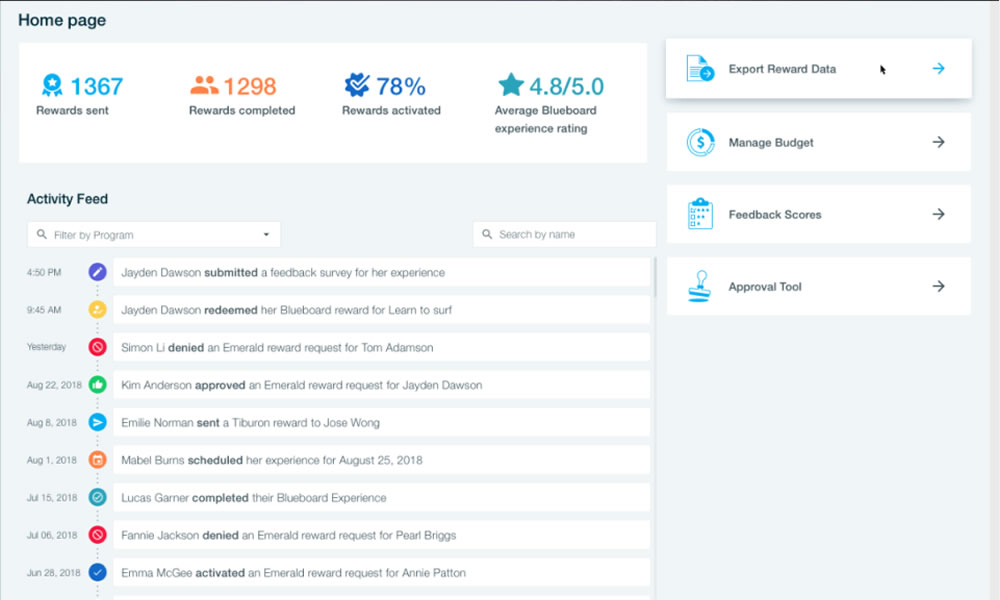Image resolution: width=1000 pixels, height=600 pixels.
Task: Click the green thumbs-up approved icon
Action: (x=97, y=385)
